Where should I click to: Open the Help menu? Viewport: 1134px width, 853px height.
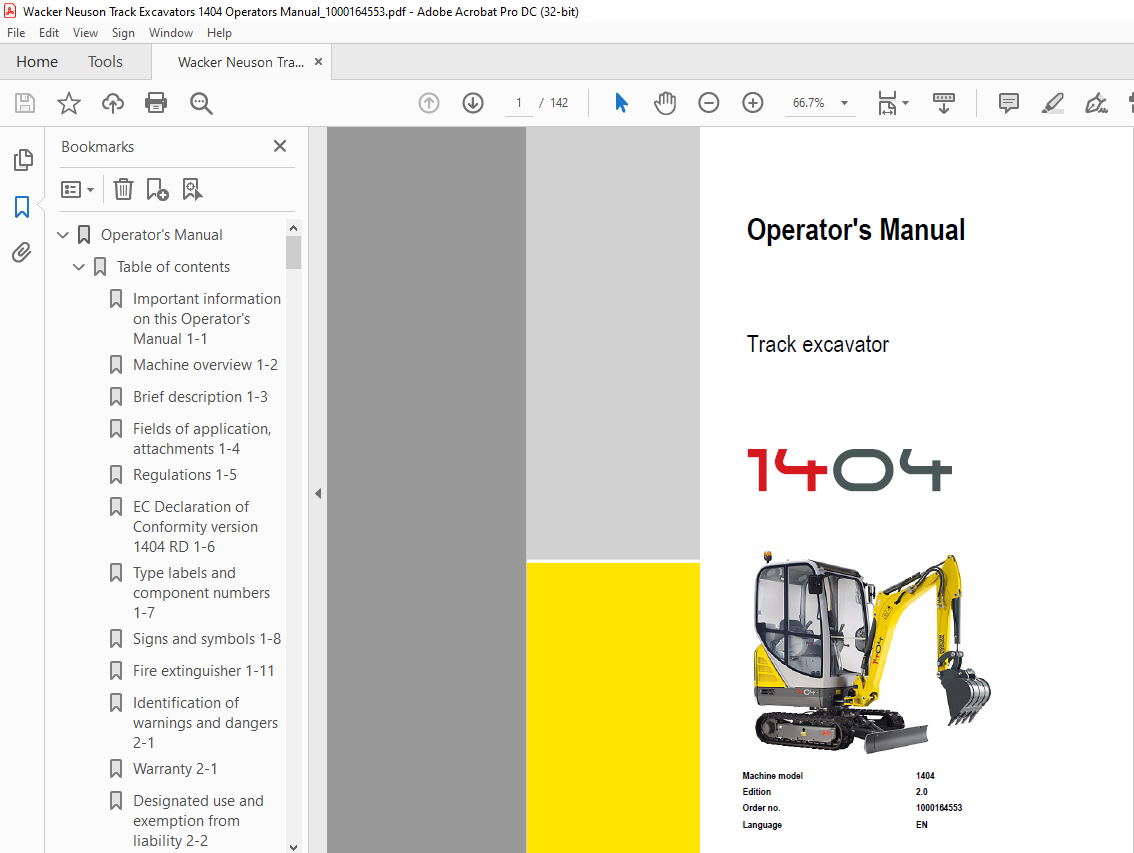click(219, 33)
